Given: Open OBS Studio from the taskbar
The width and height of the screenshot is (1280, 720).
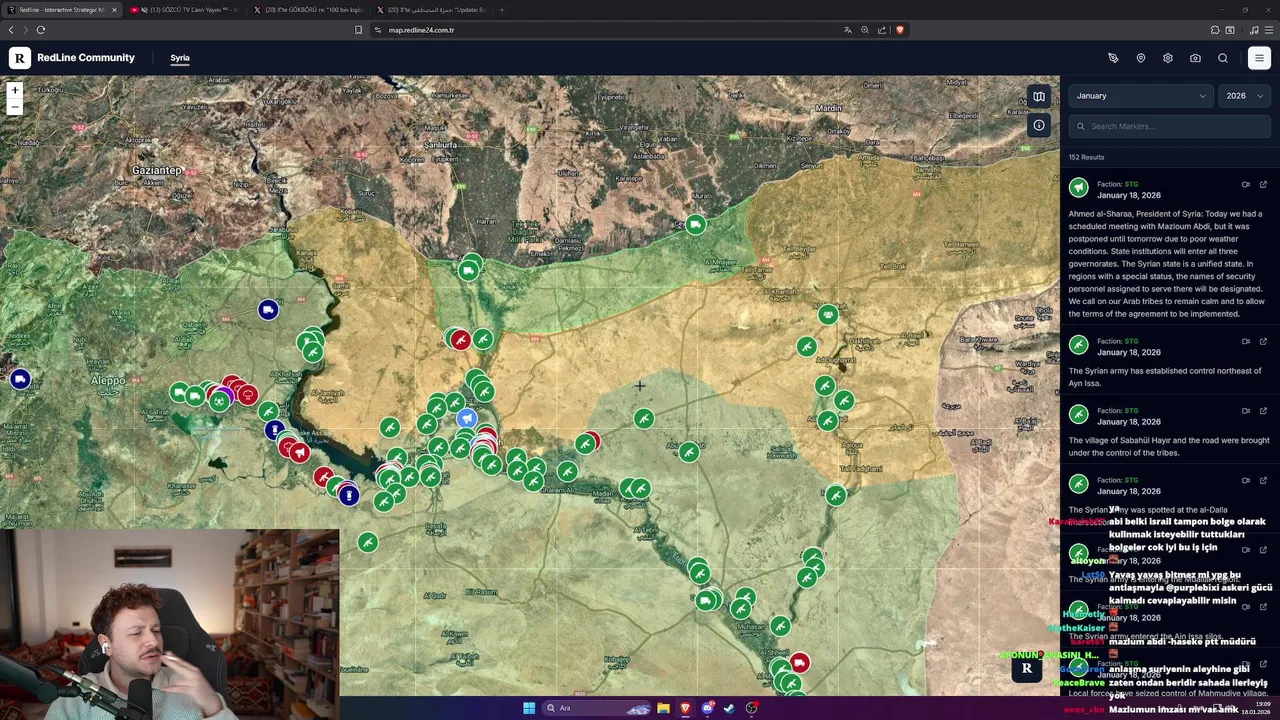Looking at the screenshot, I should tap(751, 708).
